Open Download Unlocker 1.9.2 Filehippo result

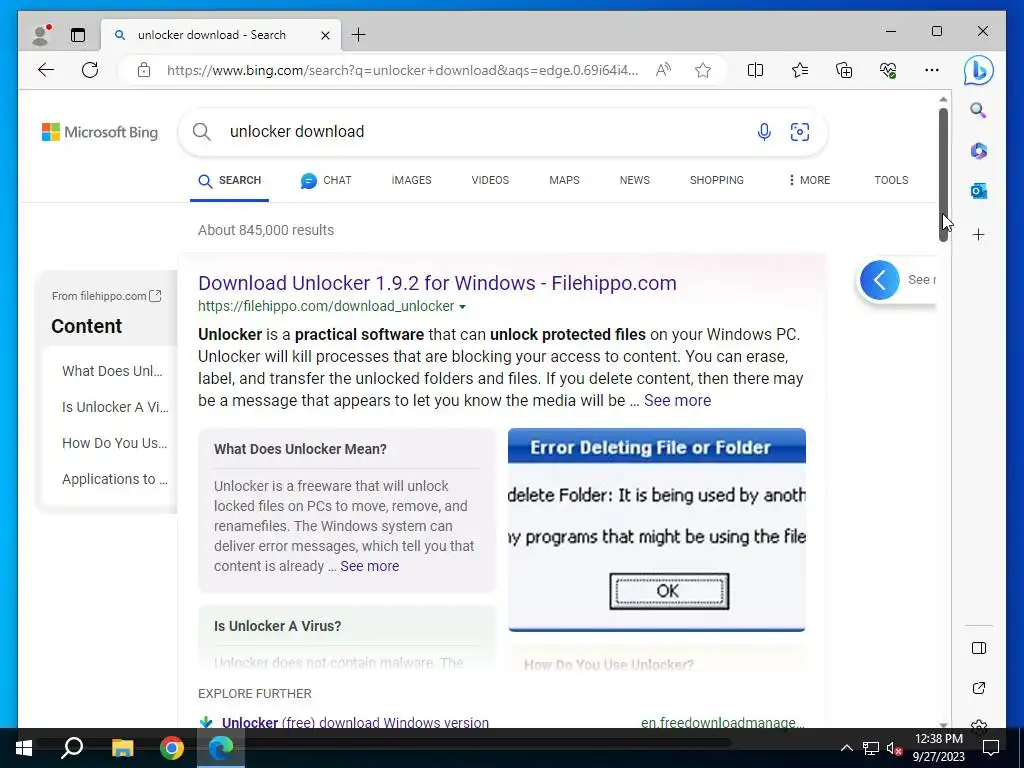click(437, 283)
